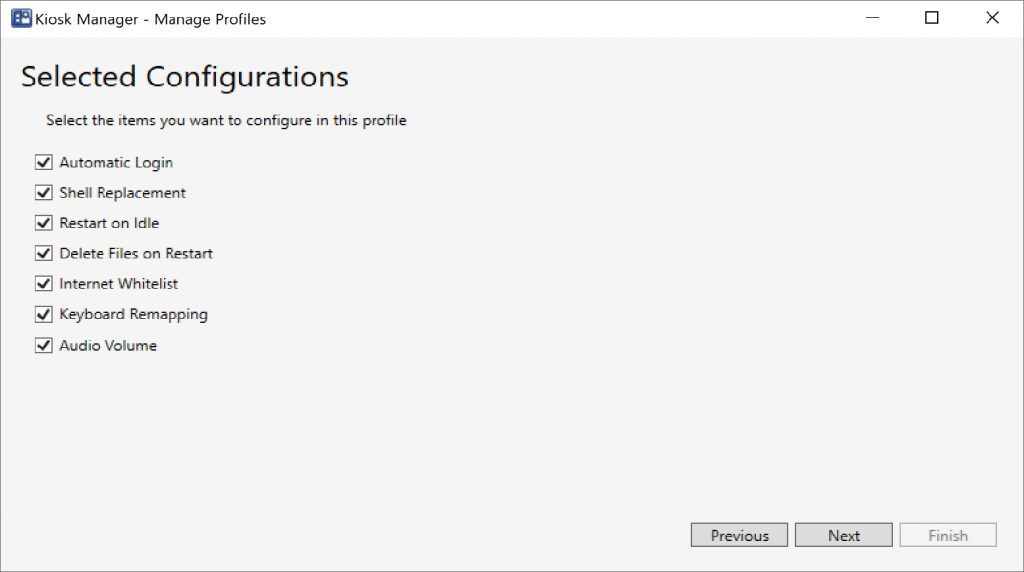
Task: Click the 'Automatic Login' label text
Action: coord(116,162)
